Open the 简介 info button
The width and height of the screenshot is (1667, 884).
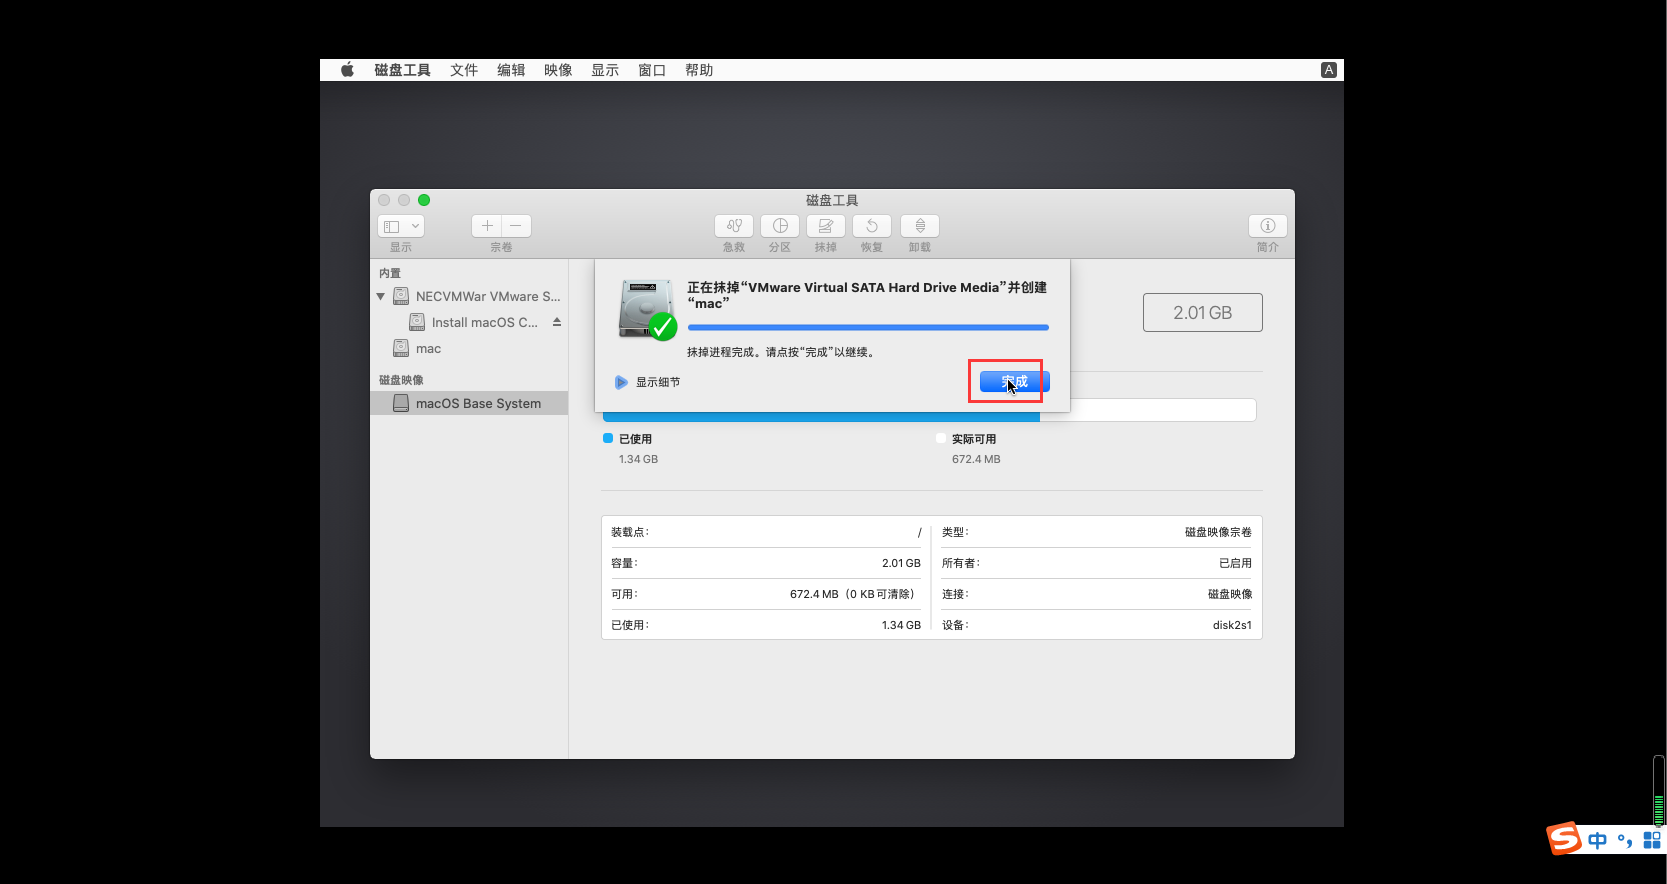[x=1268, y=226]
